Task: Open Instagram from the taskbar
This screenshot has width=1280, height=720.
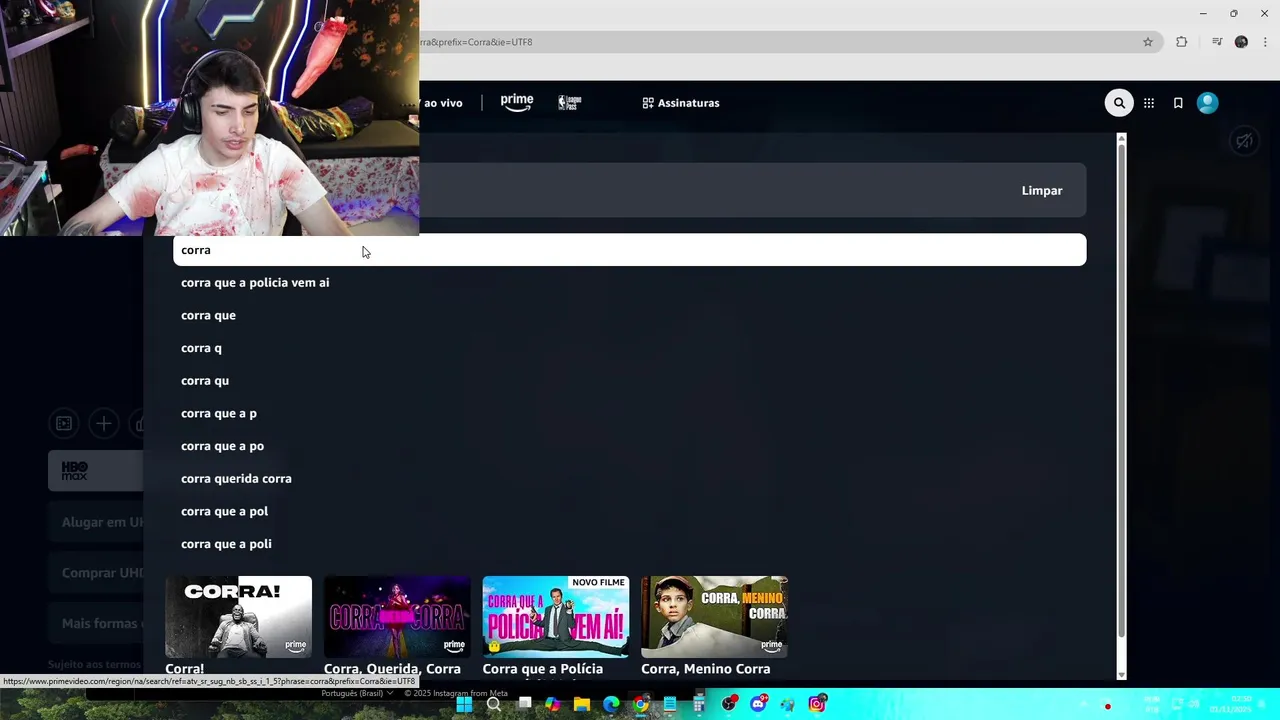Action: tap(817, 704)
